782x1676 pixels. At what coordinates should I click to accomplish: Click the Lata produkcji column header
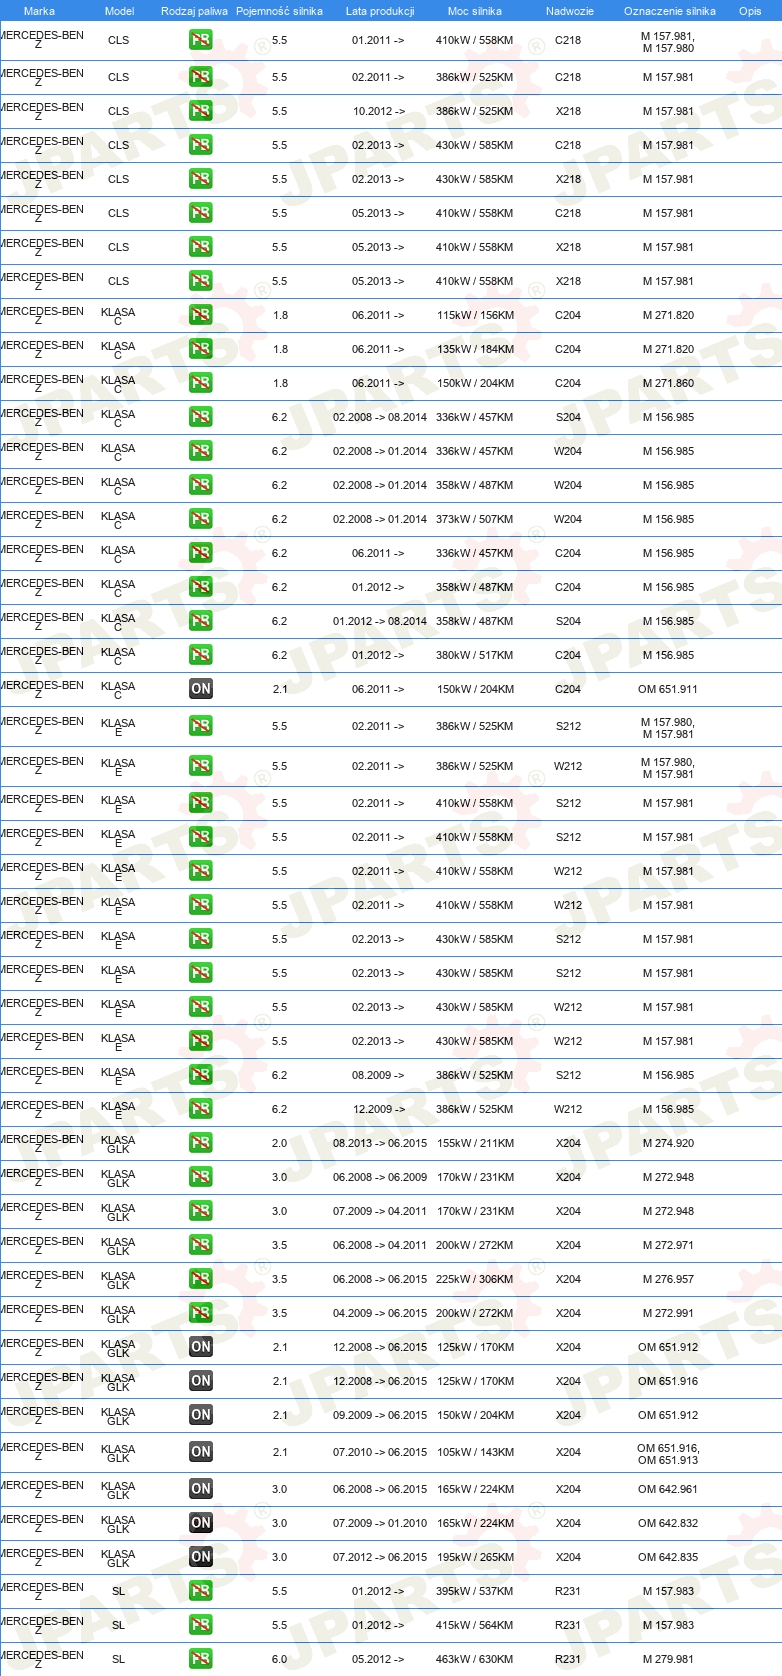click(380, 11)
